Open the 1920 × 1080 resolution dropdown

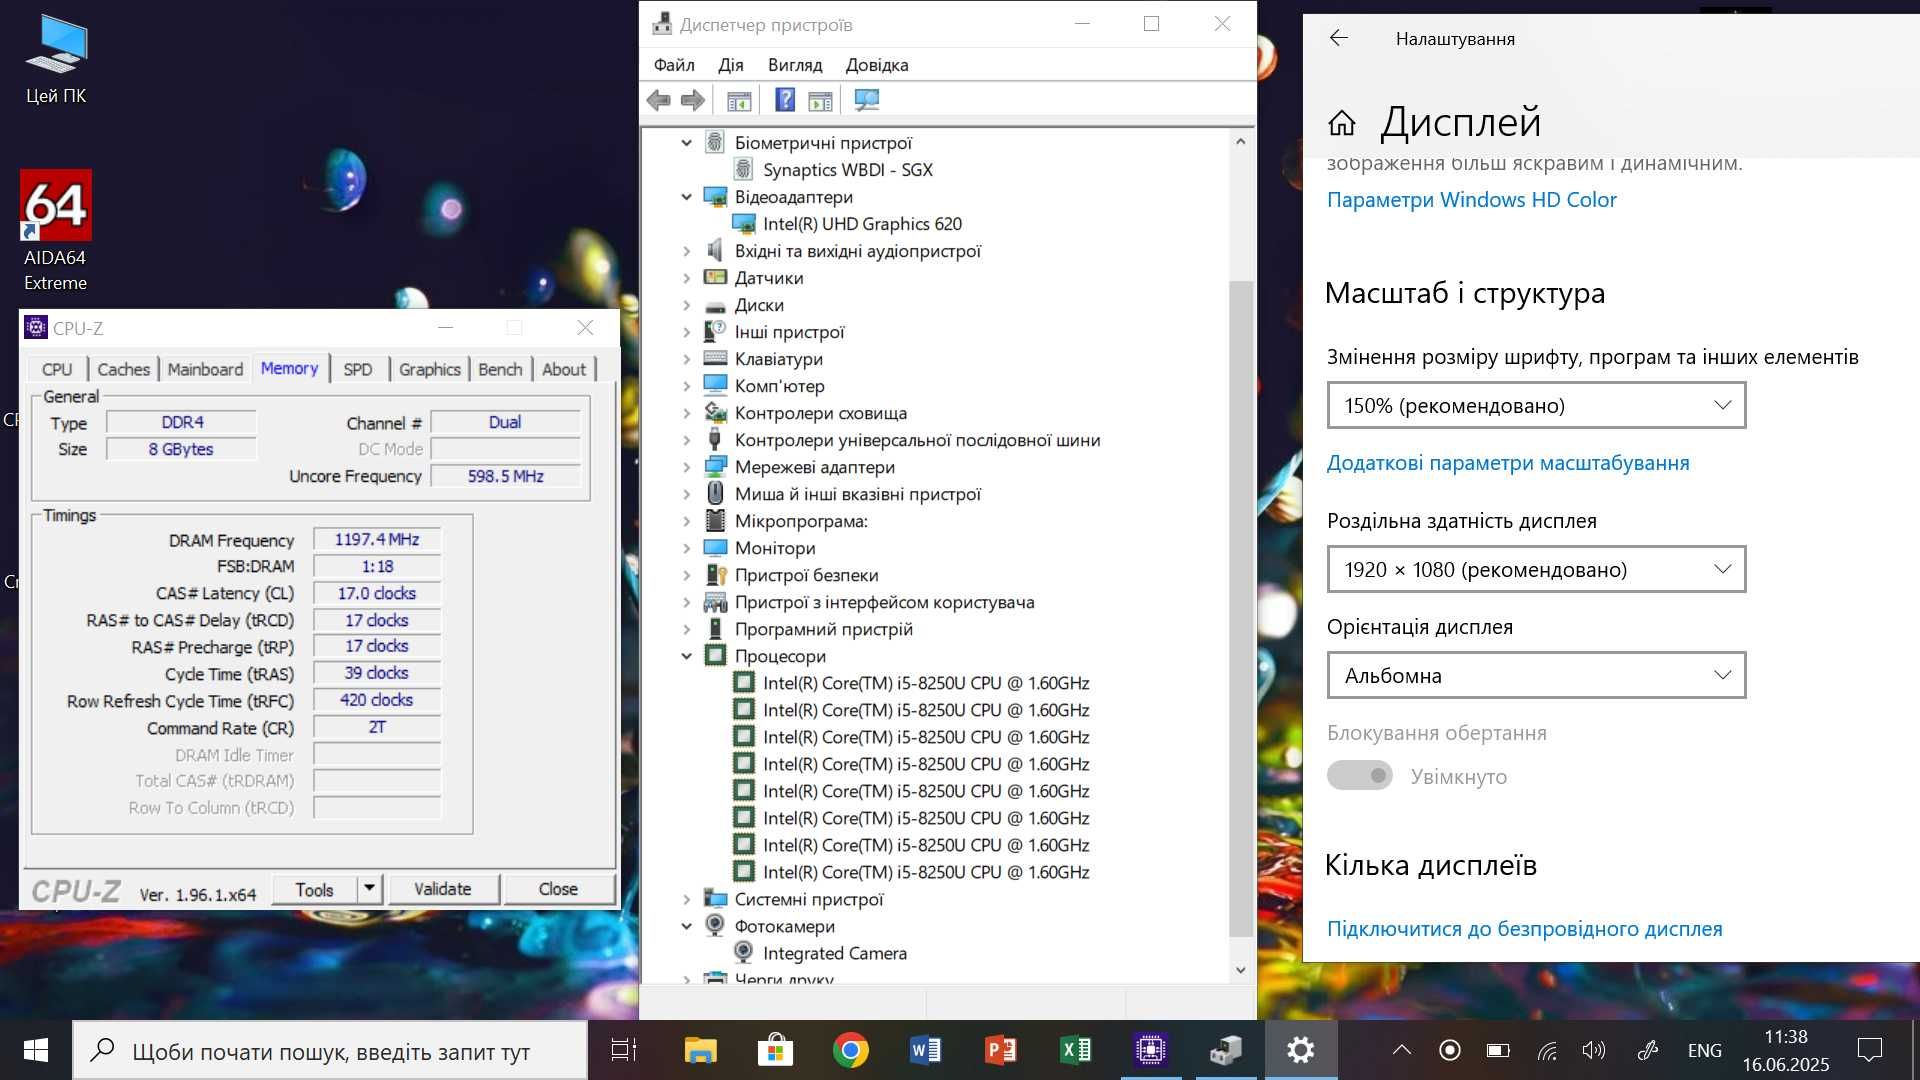click(1536, 570)
